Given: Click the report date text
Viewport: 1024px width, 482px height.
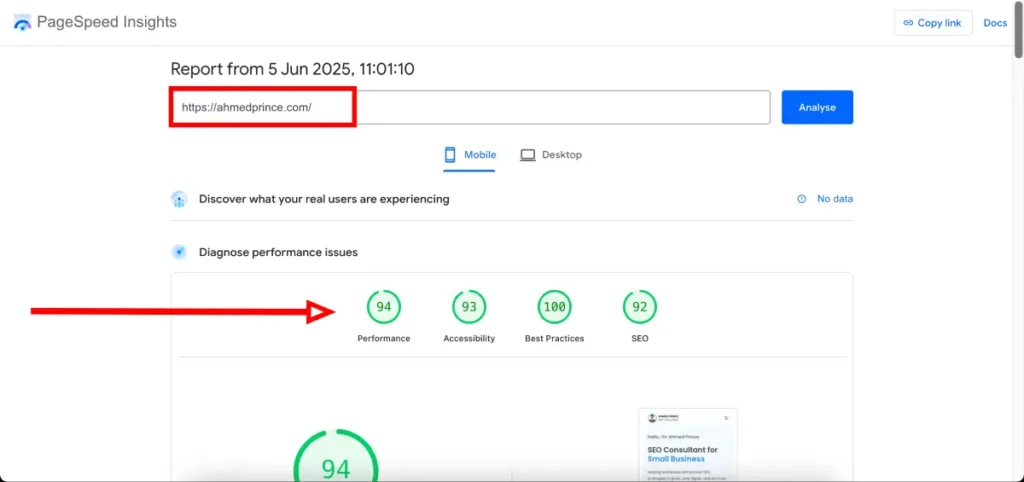Looking at the screenshot, I should pos(293,69).
